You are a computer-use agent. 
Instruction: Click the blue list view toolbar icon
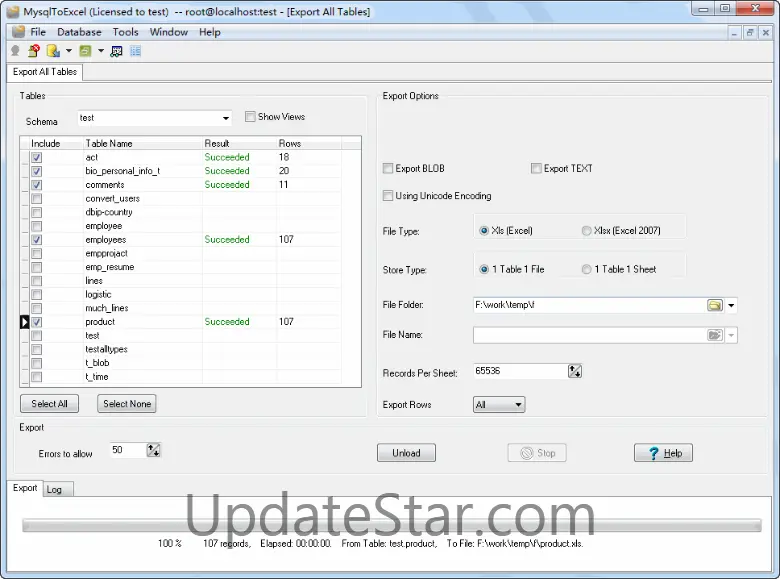coord(135,51)
